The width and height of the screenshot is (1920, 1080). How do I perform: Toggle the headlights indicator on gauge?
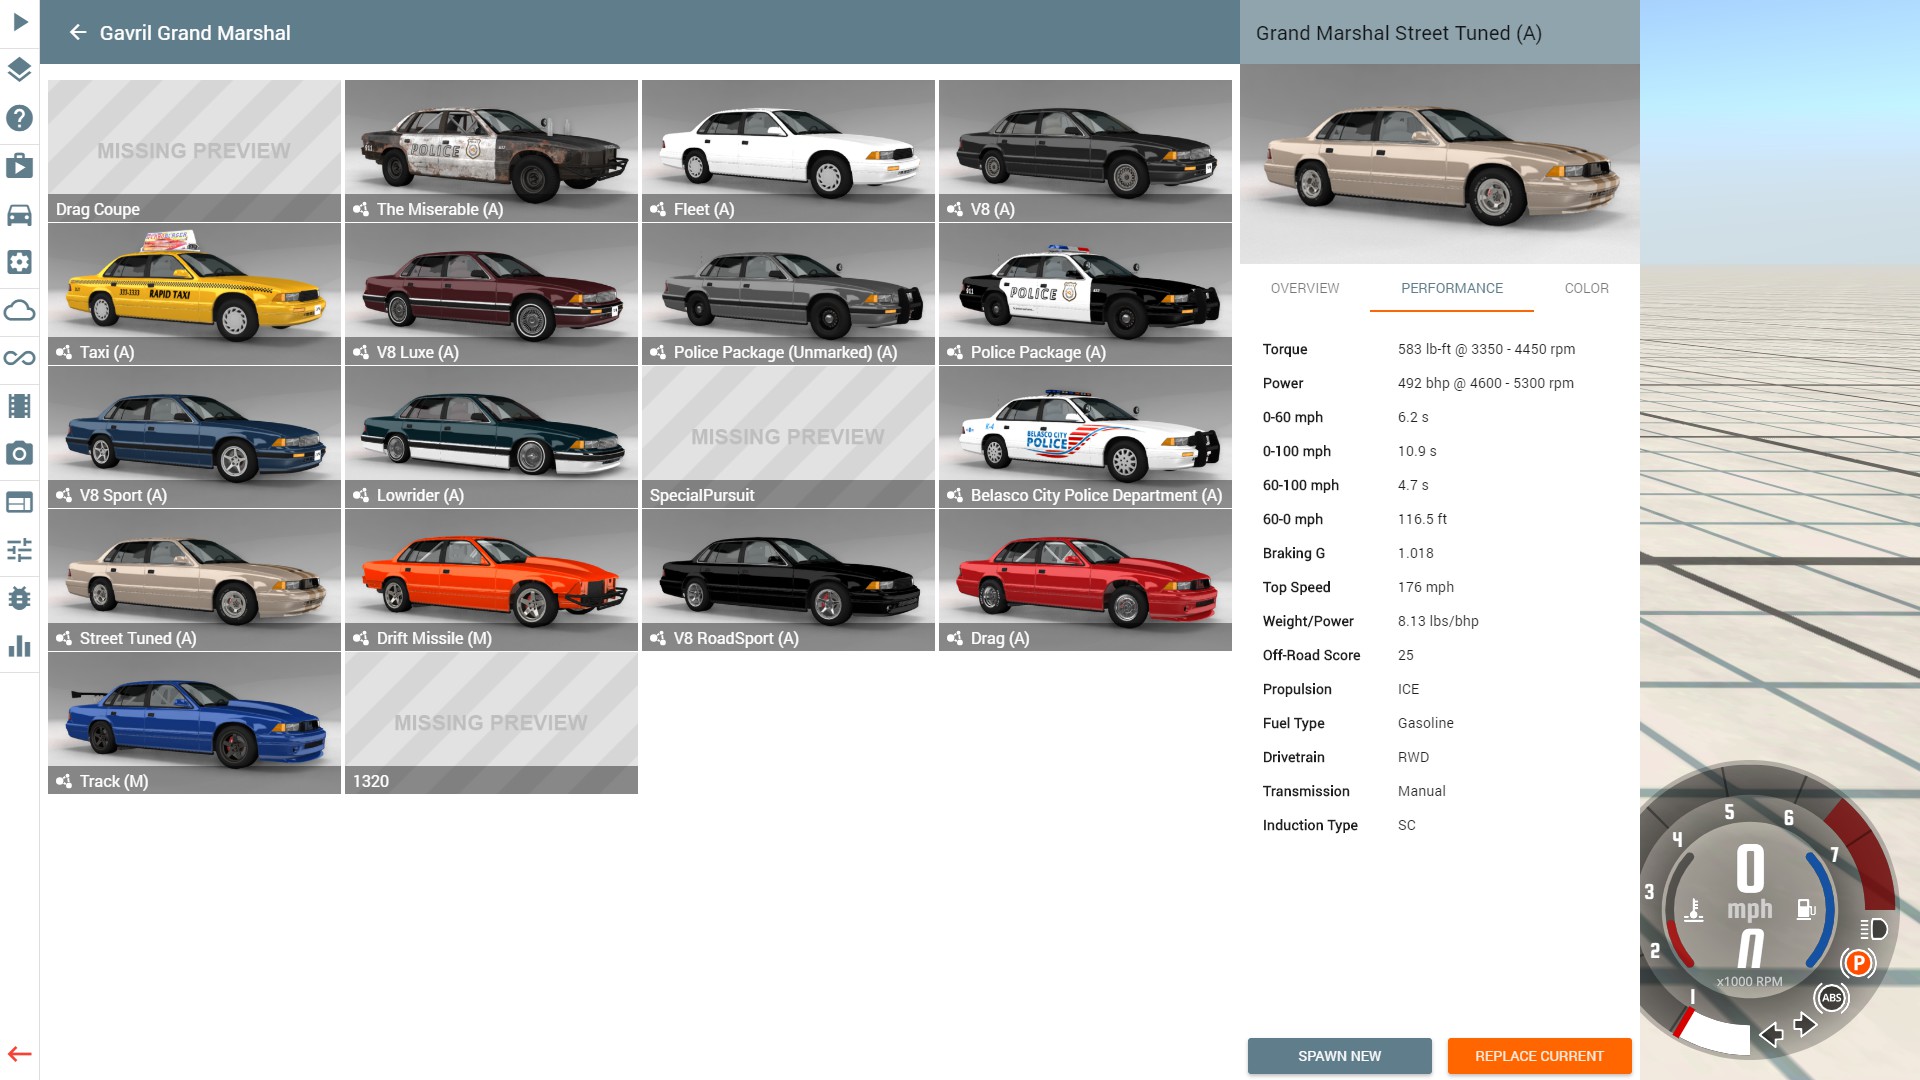click(x=1873, y=929)
